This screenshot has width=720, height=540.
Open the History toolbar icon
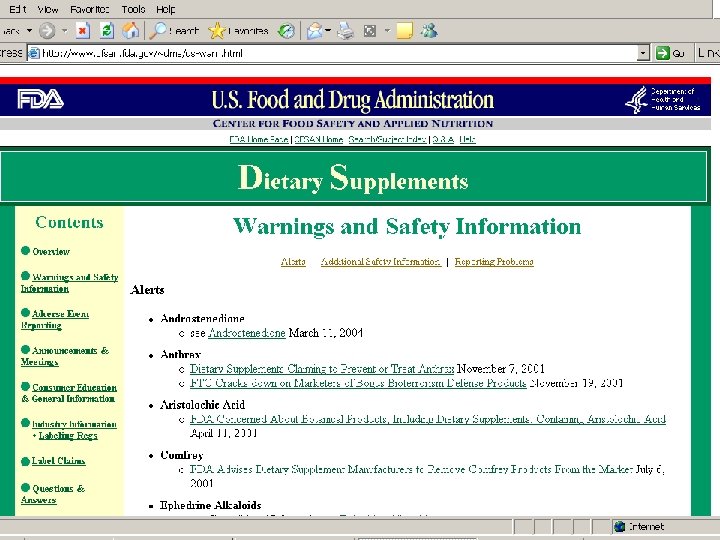coord(287,31)
